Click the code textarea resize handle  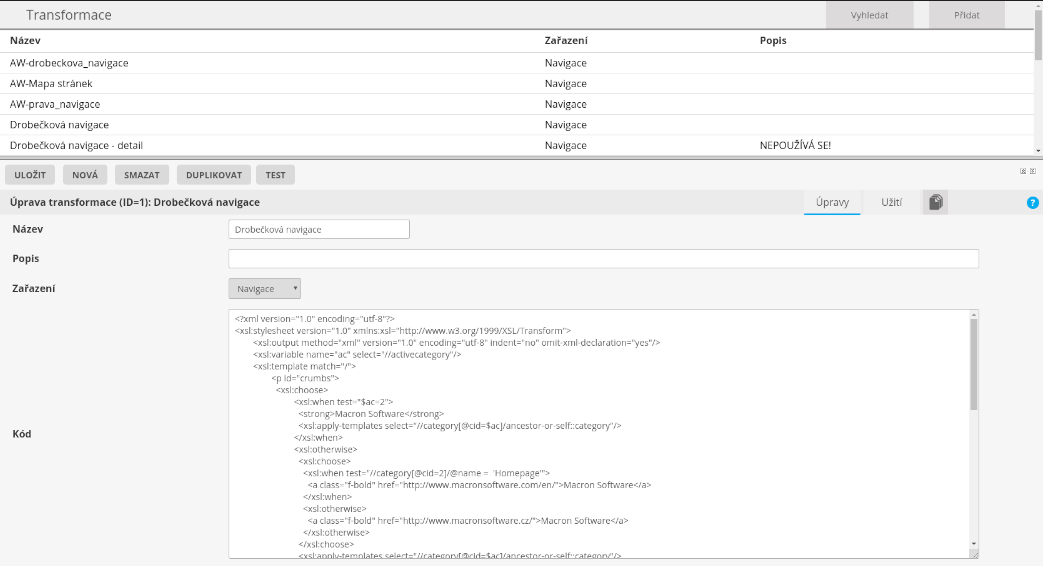pos(974,554)
